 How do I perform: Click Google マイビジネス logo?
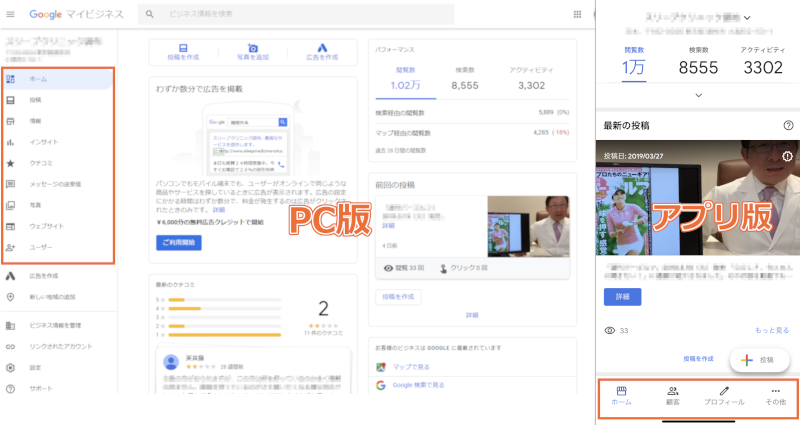coord(76,14)
